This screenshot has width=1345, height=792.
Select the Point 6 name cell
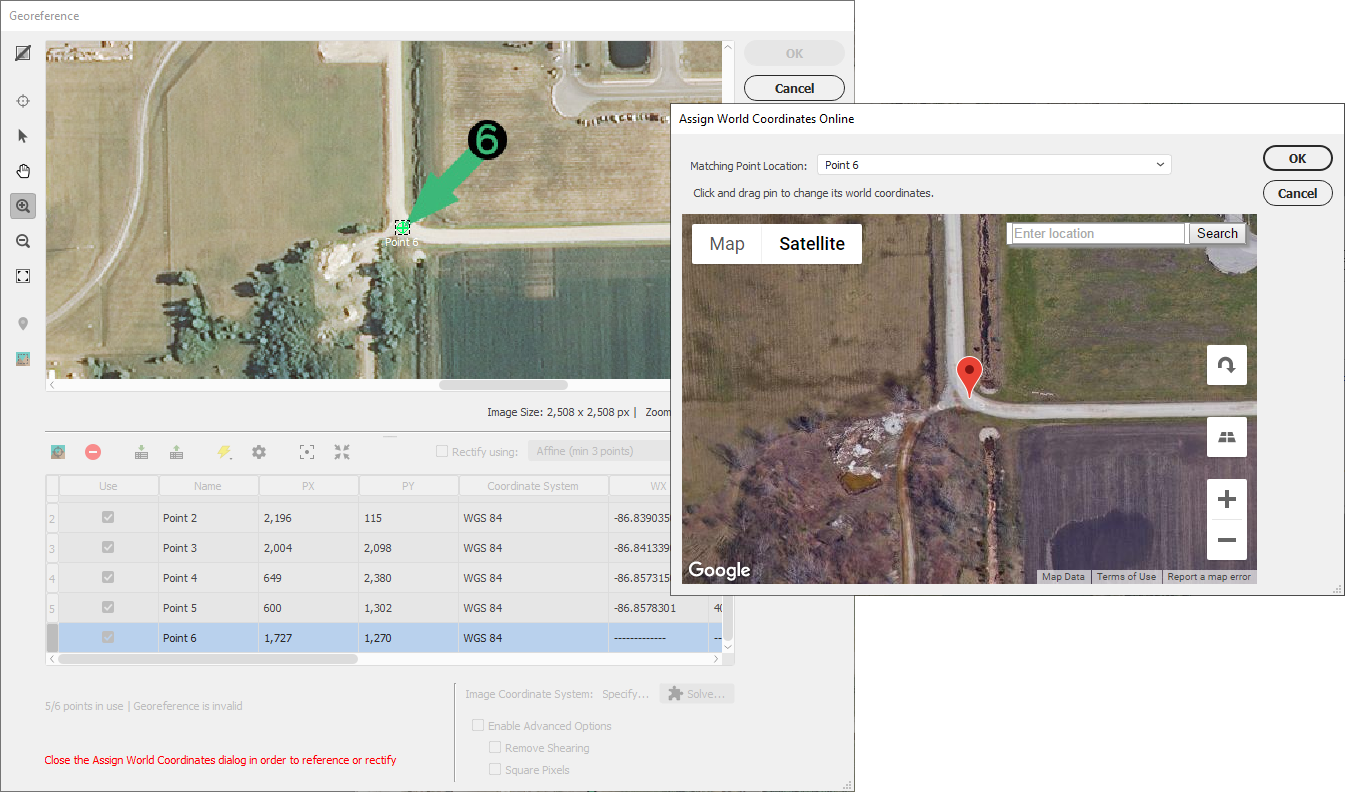coord(208,638)
